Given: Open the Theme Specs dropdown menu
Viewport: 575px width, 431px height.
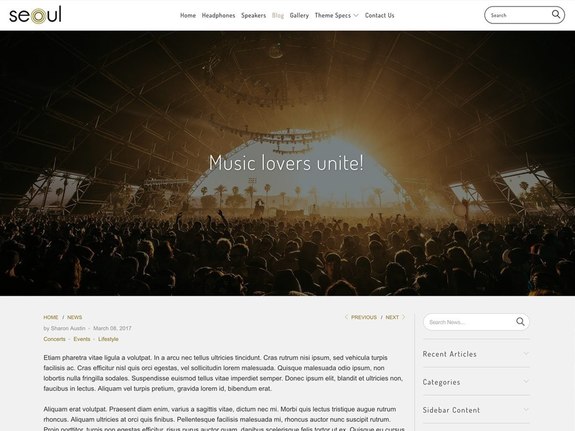Looking at the screenshot, I should click(x=336, y=15).
